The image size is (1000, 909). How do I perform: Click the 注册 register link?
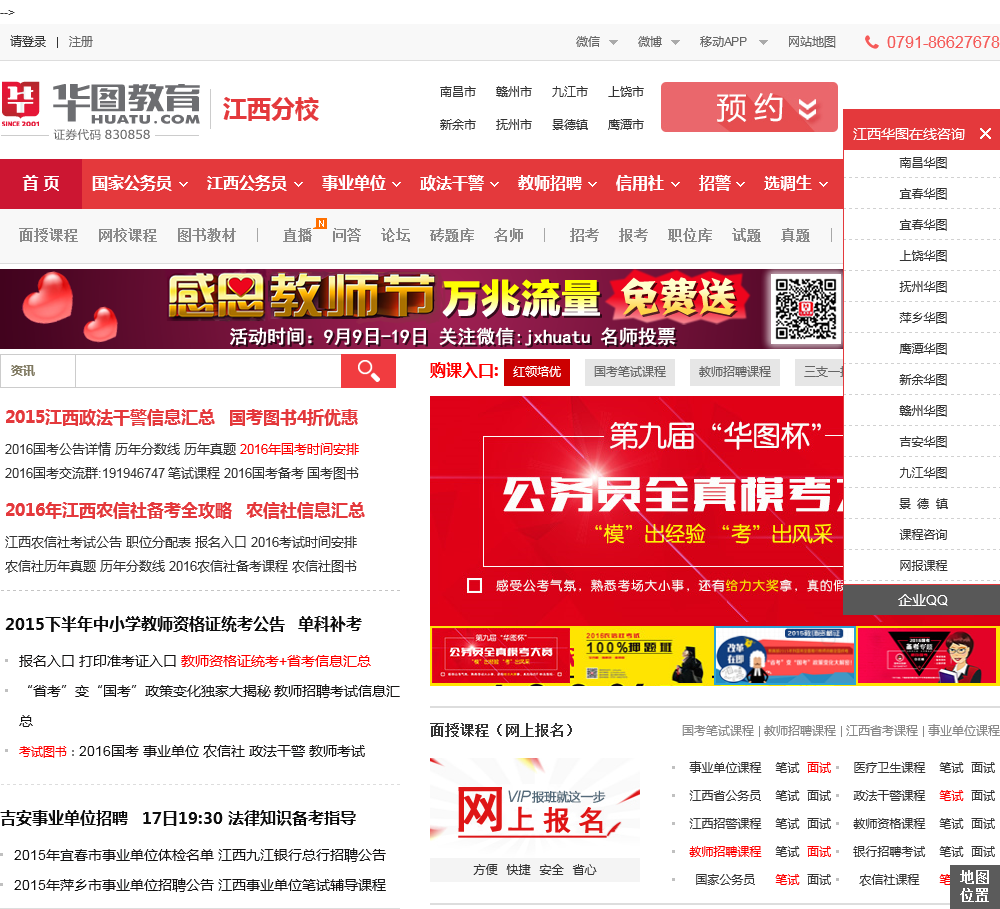pyautogui.click(x=81, y=42)
